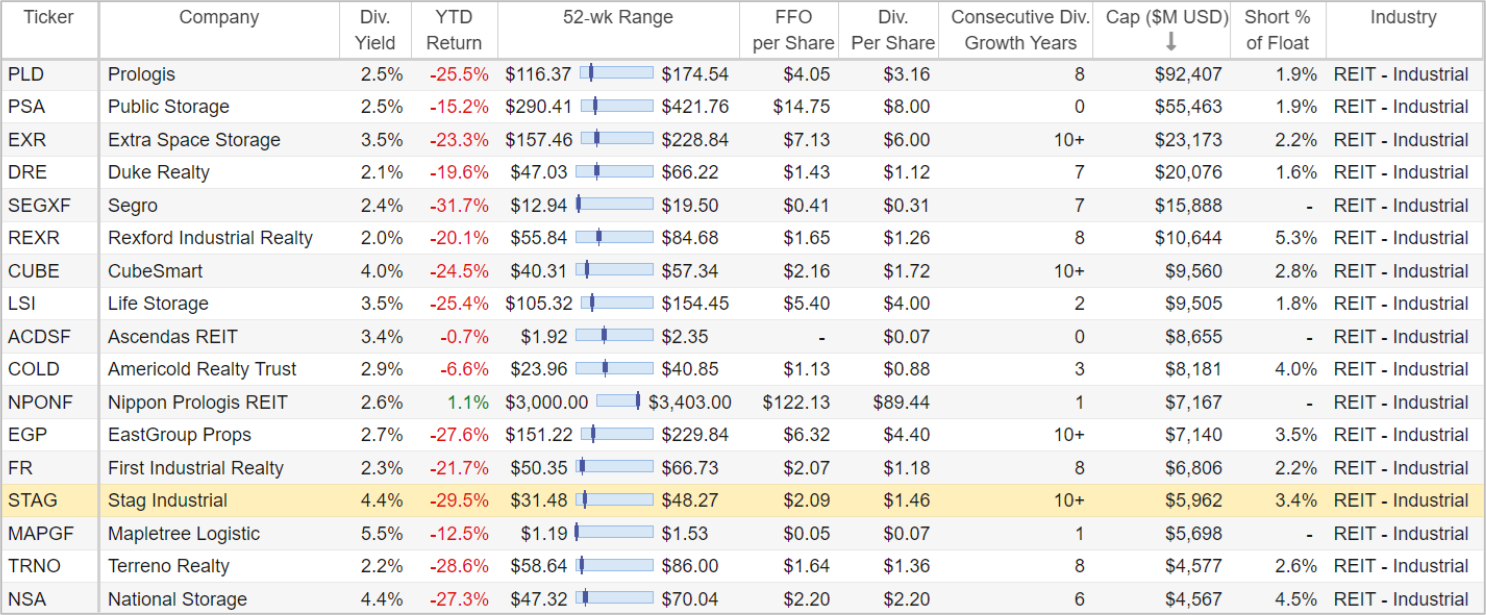Click the 52-week range bar for Prologis
1486x615 pixels.
(x=615, y=73)
